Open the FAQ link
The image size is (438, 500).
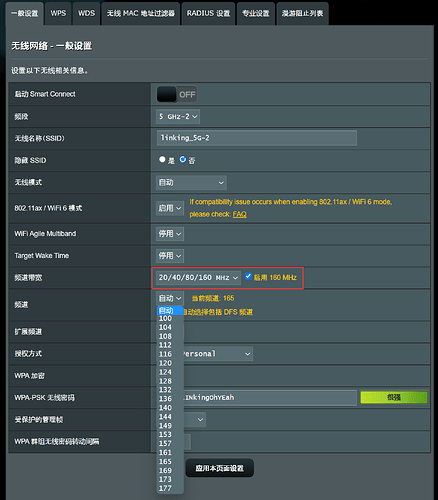pyautogui.click(x=239, y=214)
